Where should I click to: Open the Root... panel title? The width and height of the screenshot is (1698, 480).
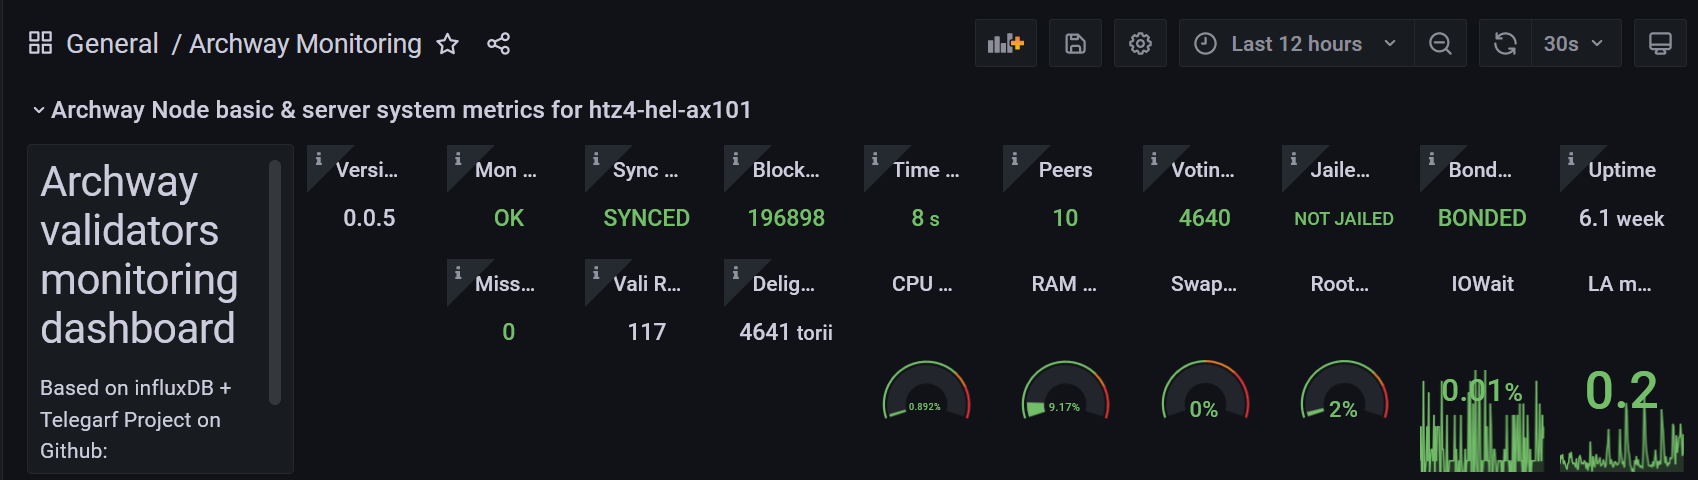[1340, 284]
